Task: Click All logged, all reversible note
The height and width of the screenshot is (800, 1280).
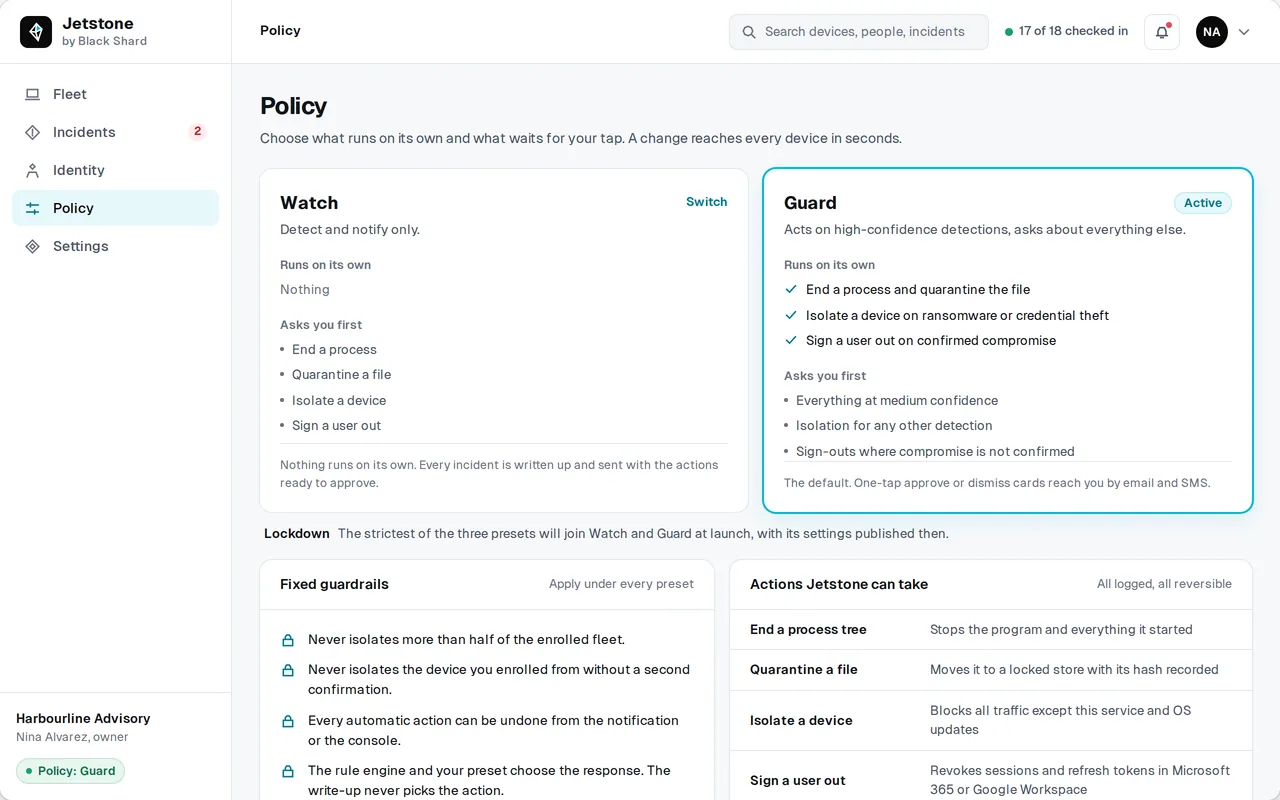Action: coord(1164,584)
